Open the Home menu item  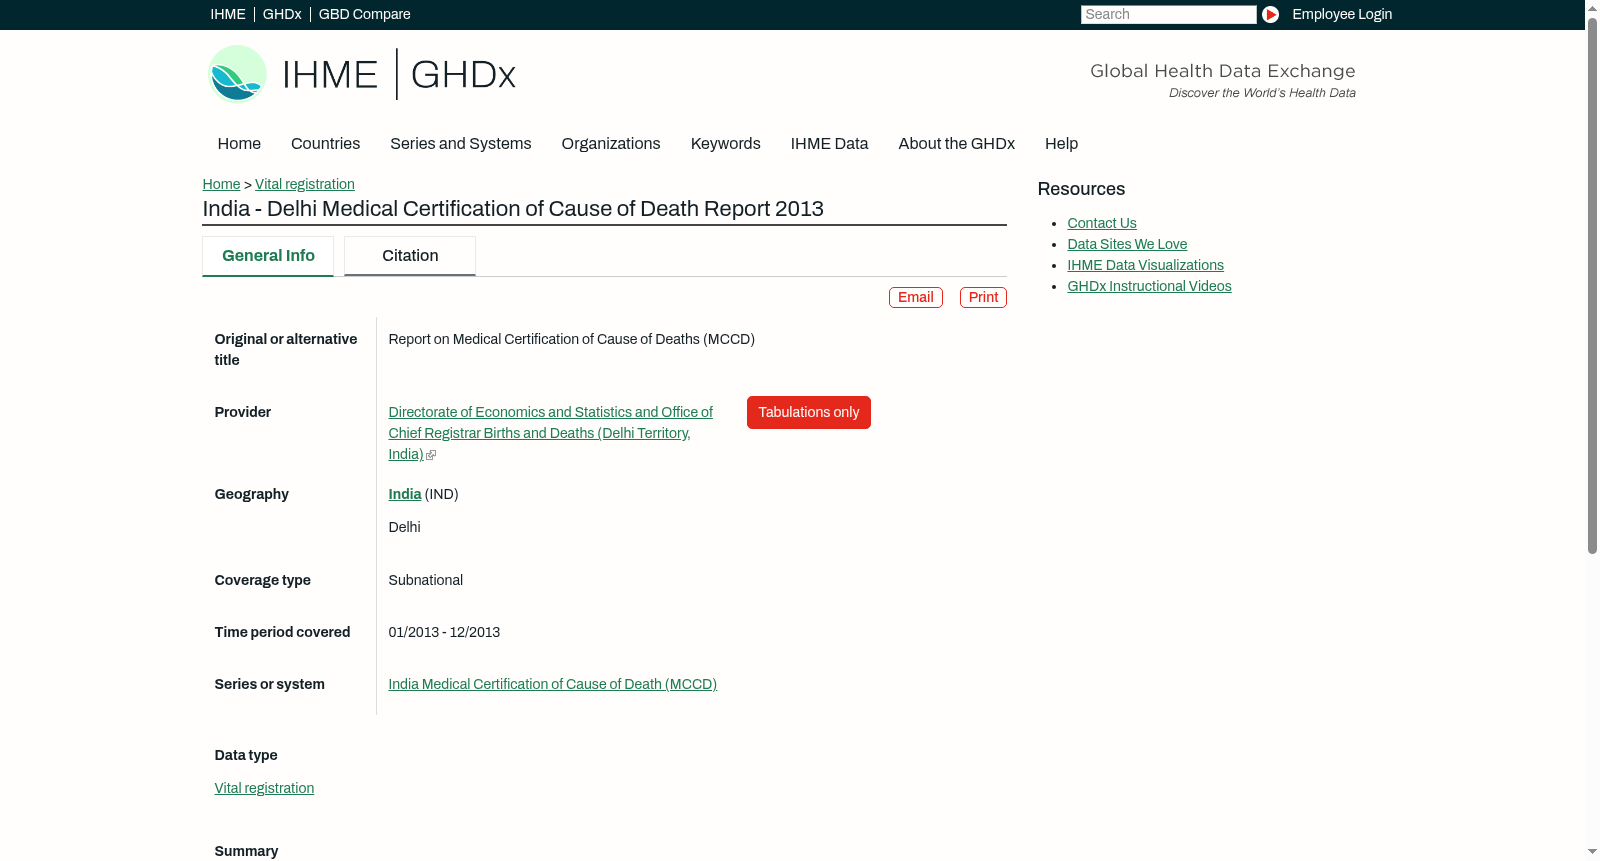[x=239, y=144]
